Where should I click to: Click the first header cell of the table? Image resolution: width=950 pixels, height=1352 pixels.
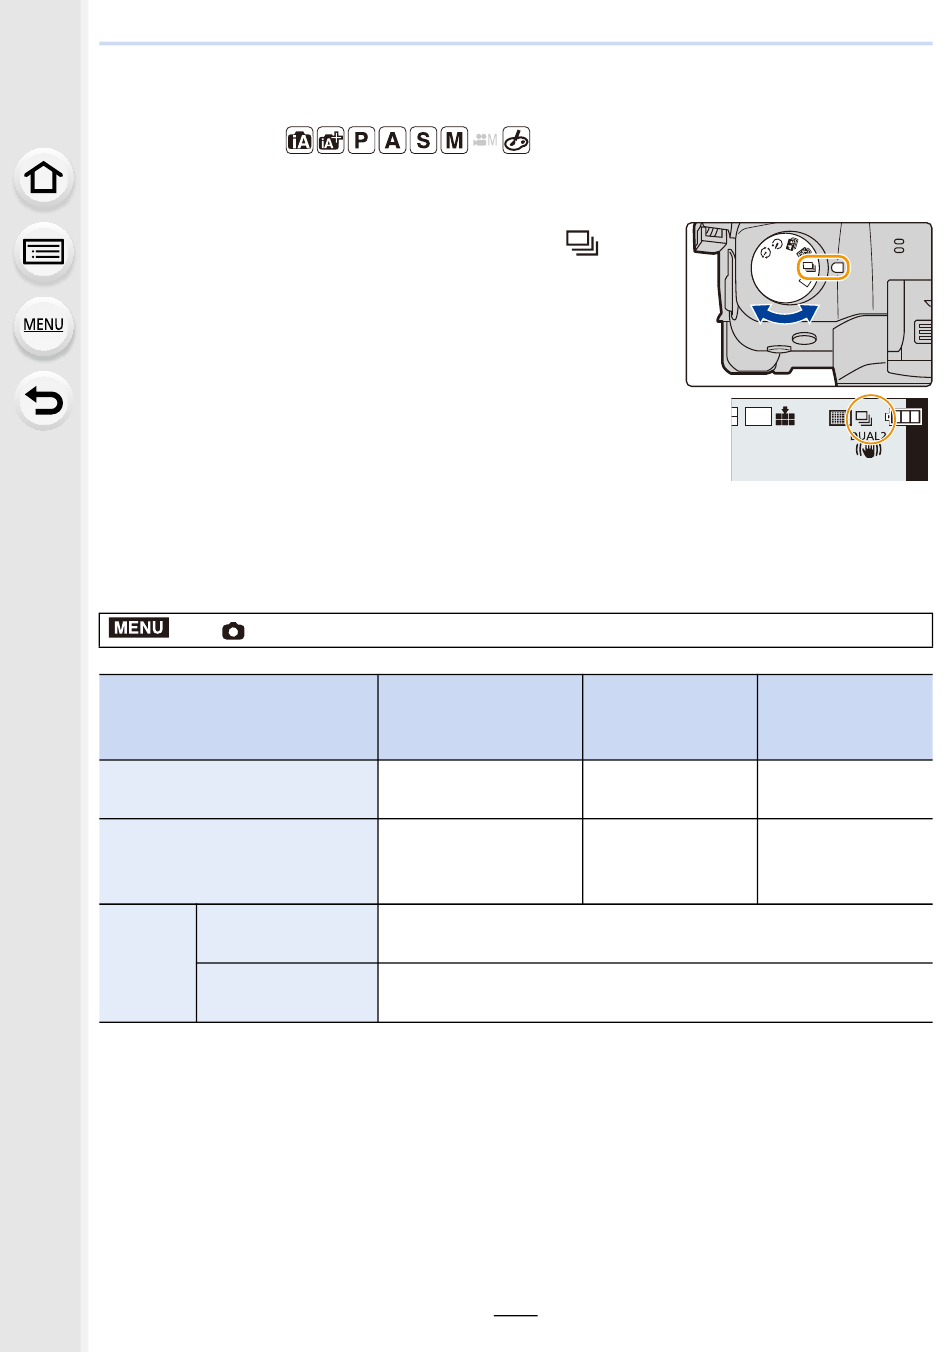pos(238,717)
